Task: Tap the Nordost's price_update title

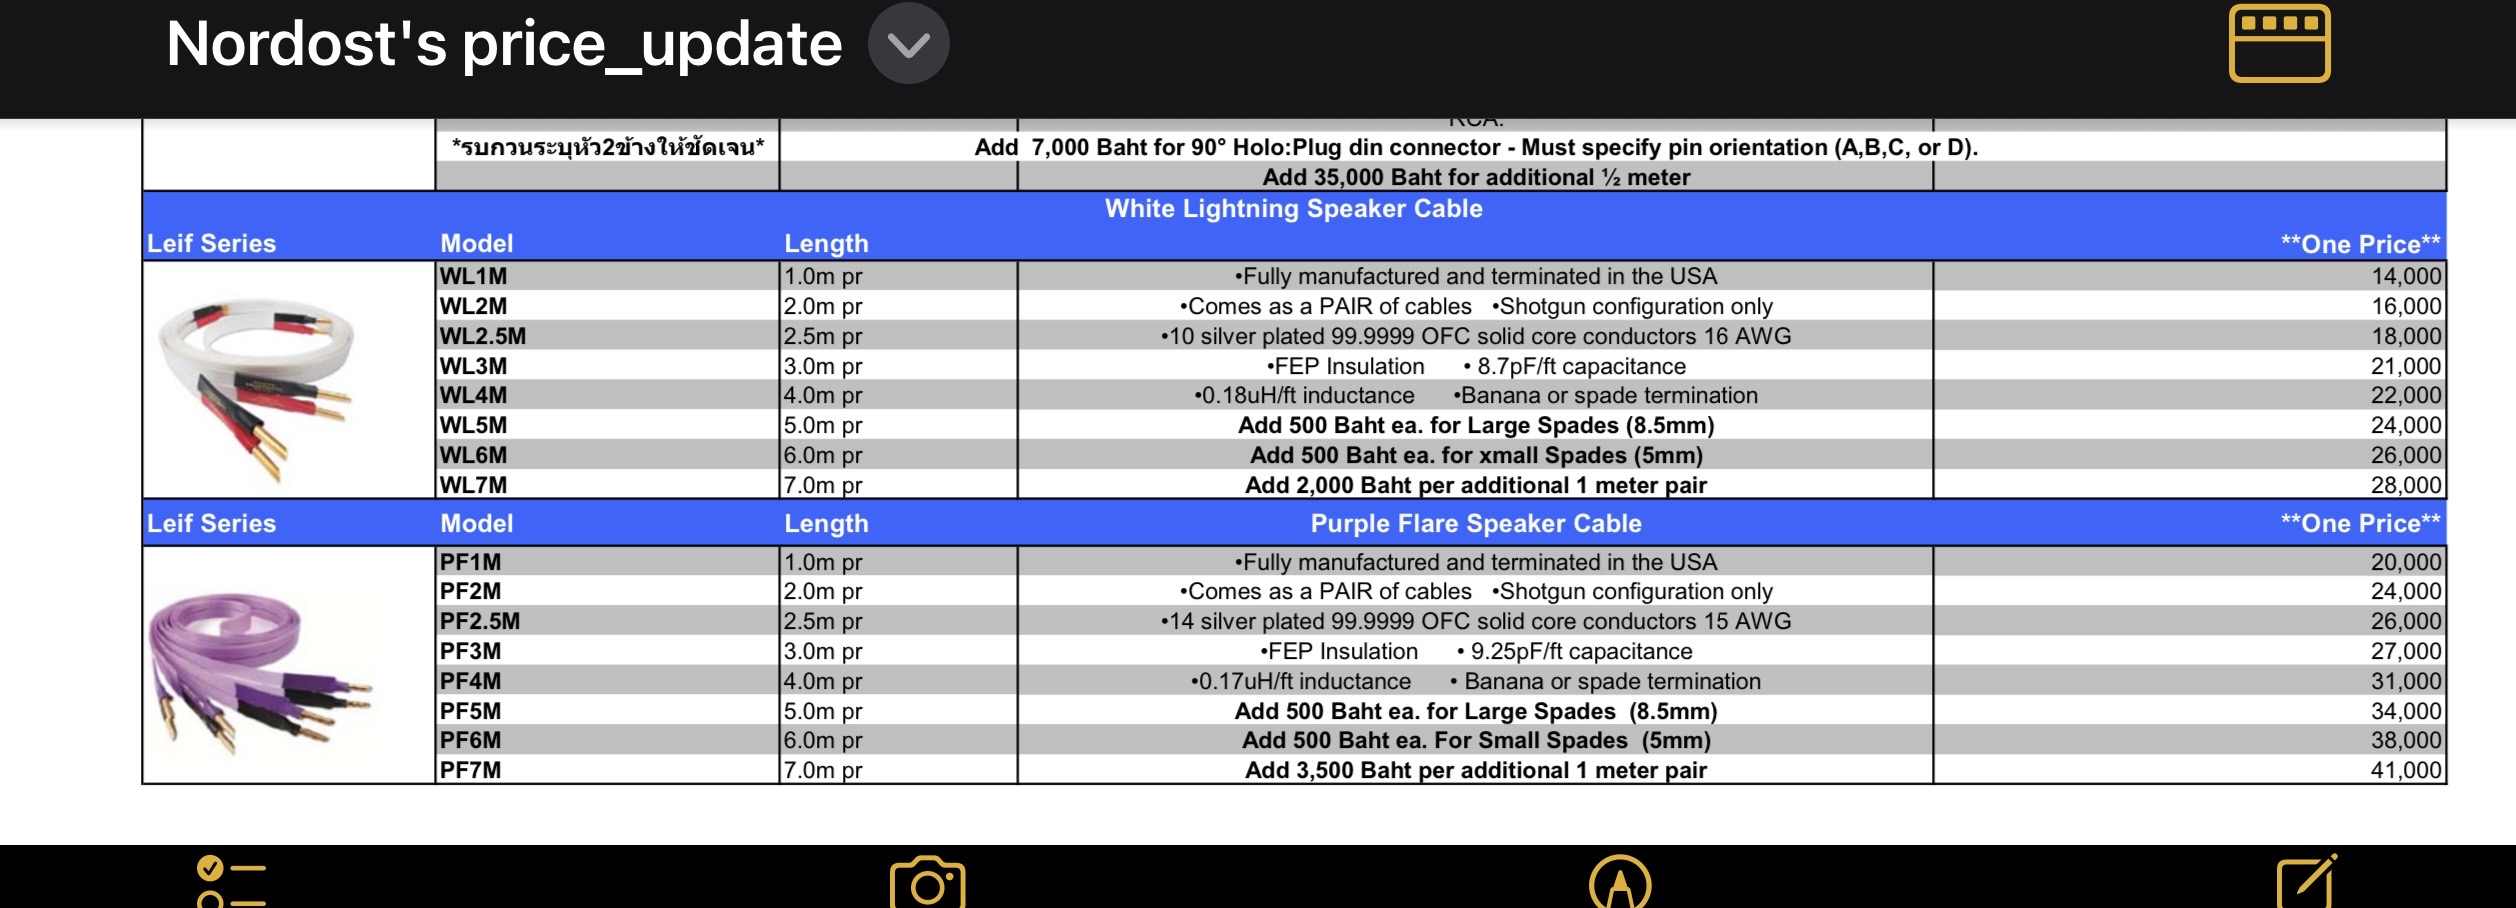Action: pyautogui.click(x=504, y=44)
